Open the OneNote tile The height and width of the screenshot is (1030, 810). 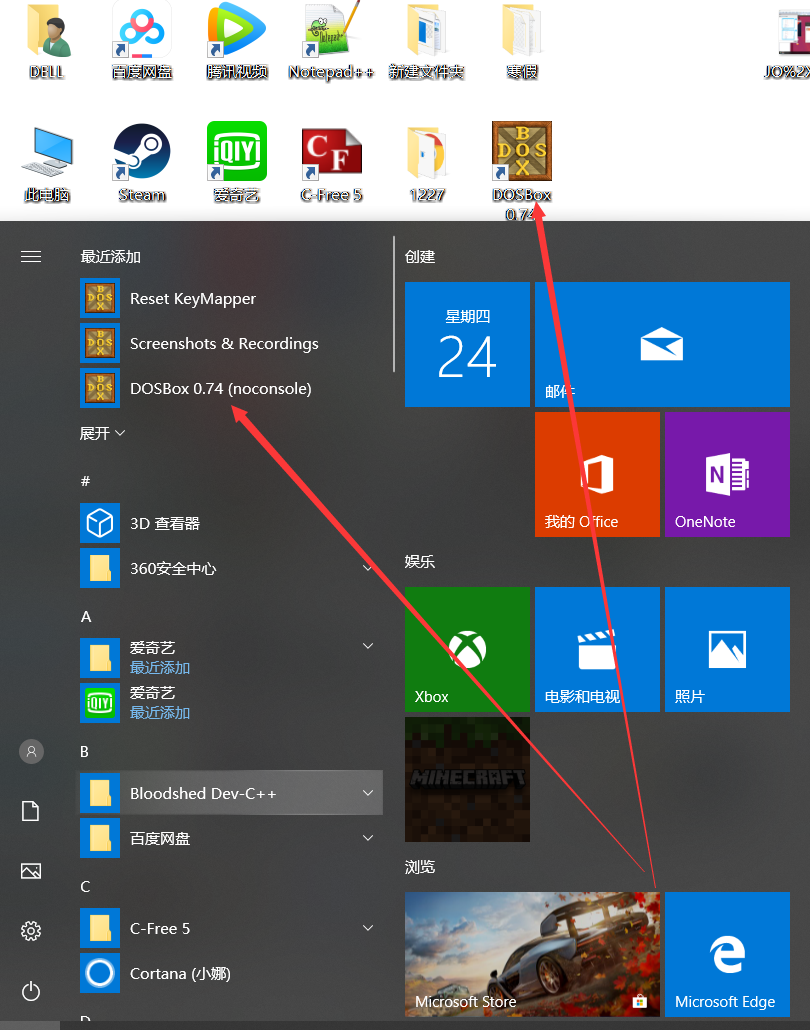click(x=727, y=474)
